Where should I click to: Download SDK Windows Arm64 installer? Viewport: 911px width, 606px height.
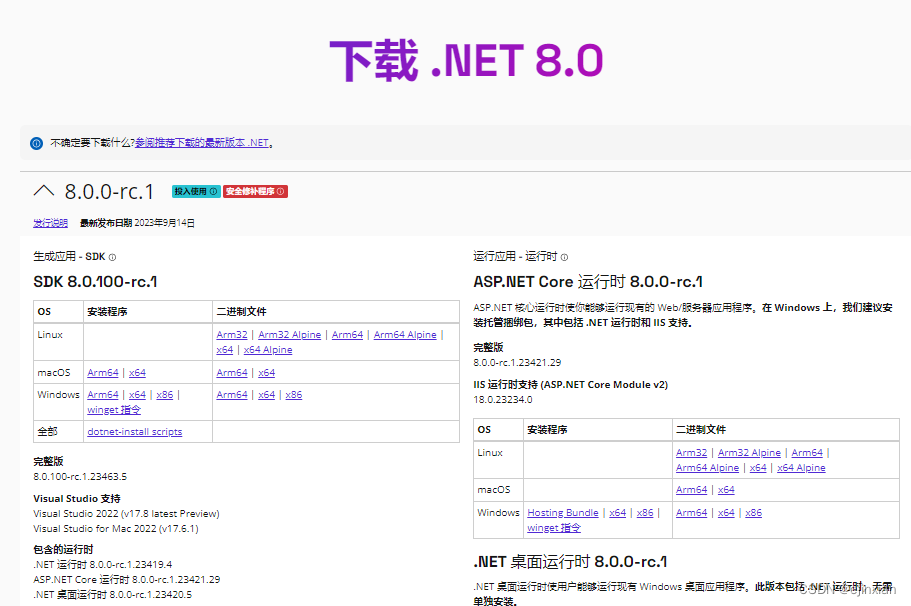pos(103,395)
